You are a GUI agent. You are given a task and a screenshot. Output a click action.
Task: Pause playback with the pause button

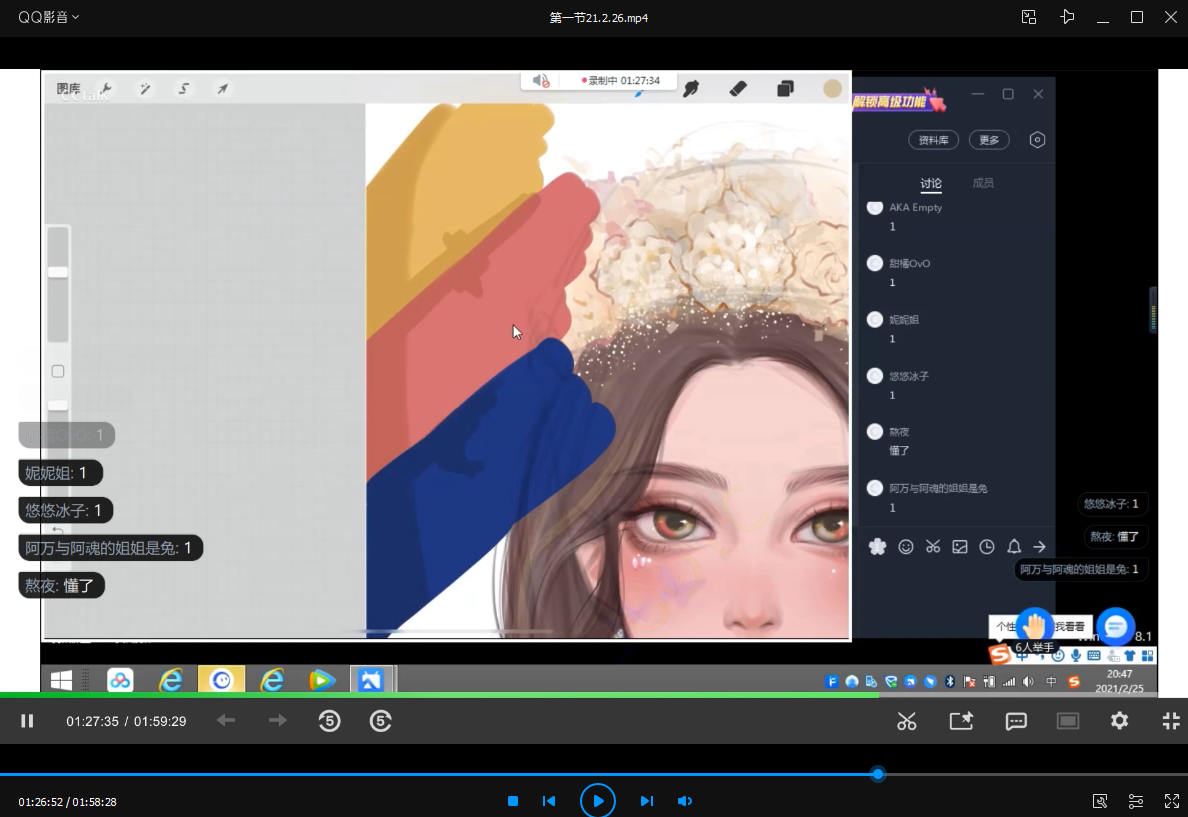click(27, 721)
